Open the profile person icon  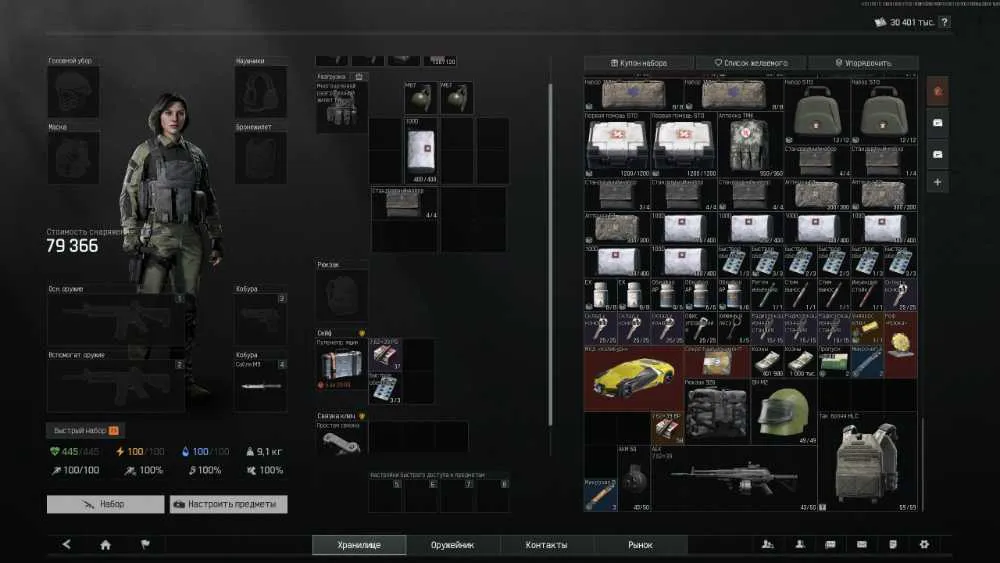pyautogui.click(x=800, y=544)
